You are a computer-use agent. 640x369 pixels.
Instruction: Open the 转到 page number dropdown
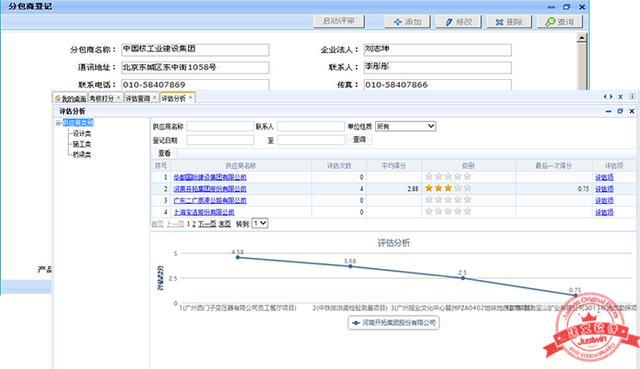[260, 223]
